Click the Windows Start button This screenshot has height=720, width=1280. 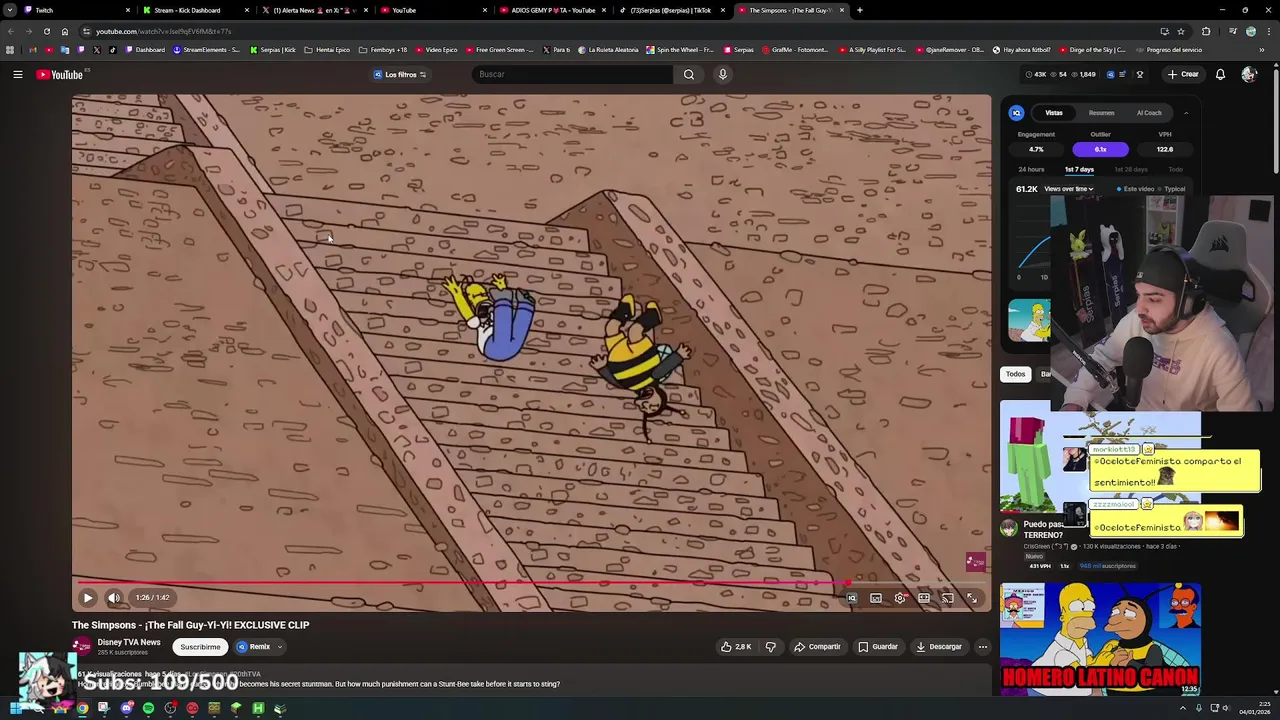15,708
